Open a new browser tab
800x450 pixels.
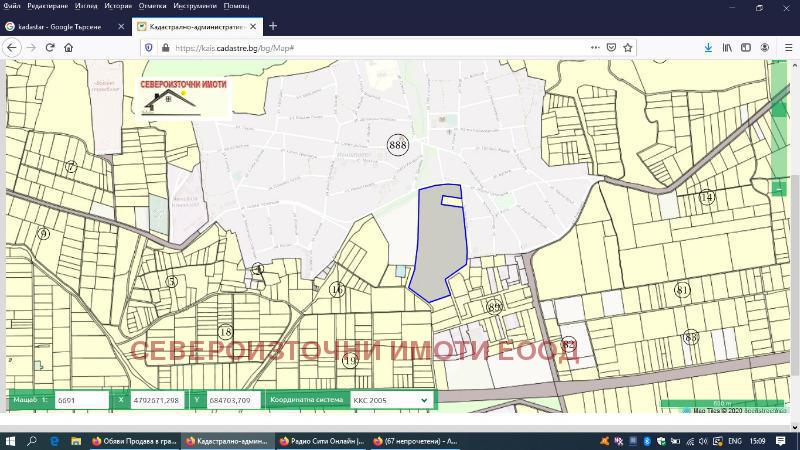(273, 26)
